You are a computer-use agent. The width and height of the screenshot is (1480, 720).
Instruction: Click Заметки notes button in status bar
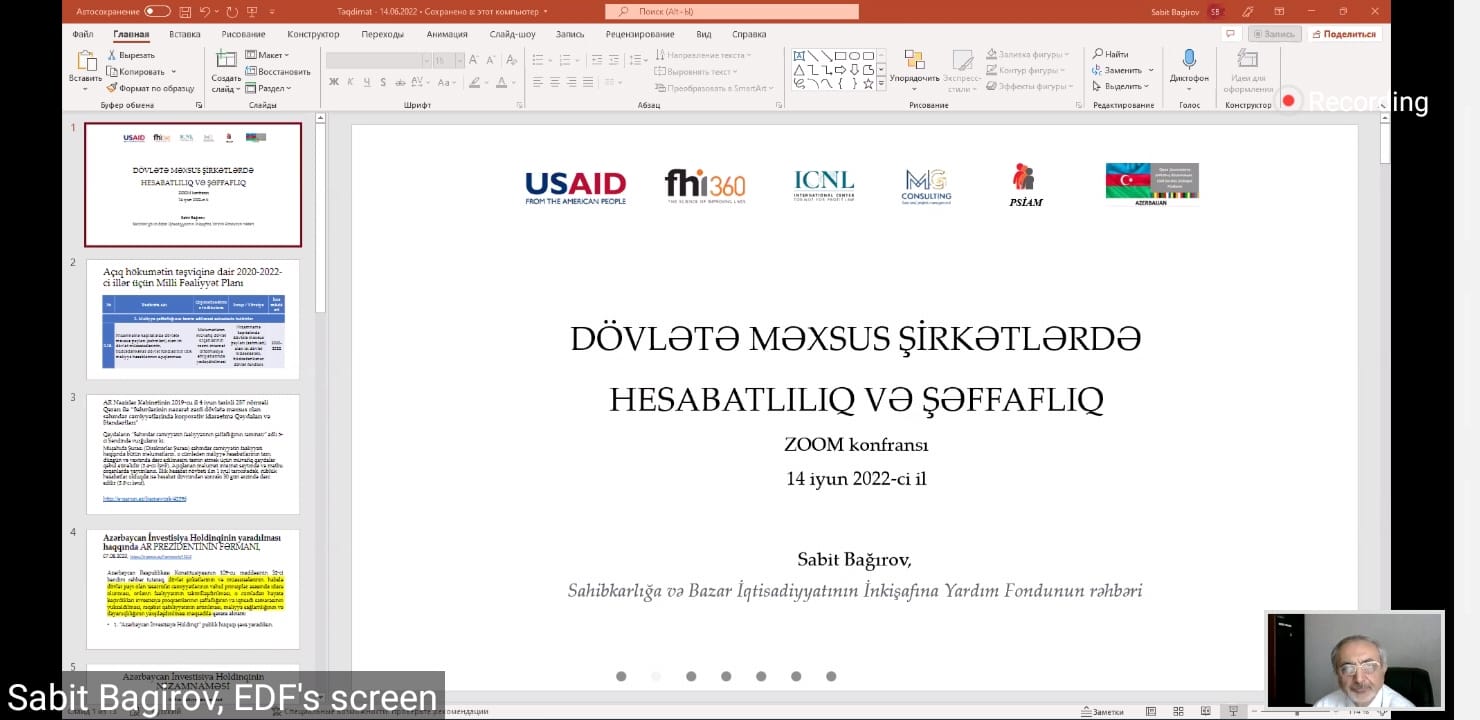click(x=1103, y=712)
